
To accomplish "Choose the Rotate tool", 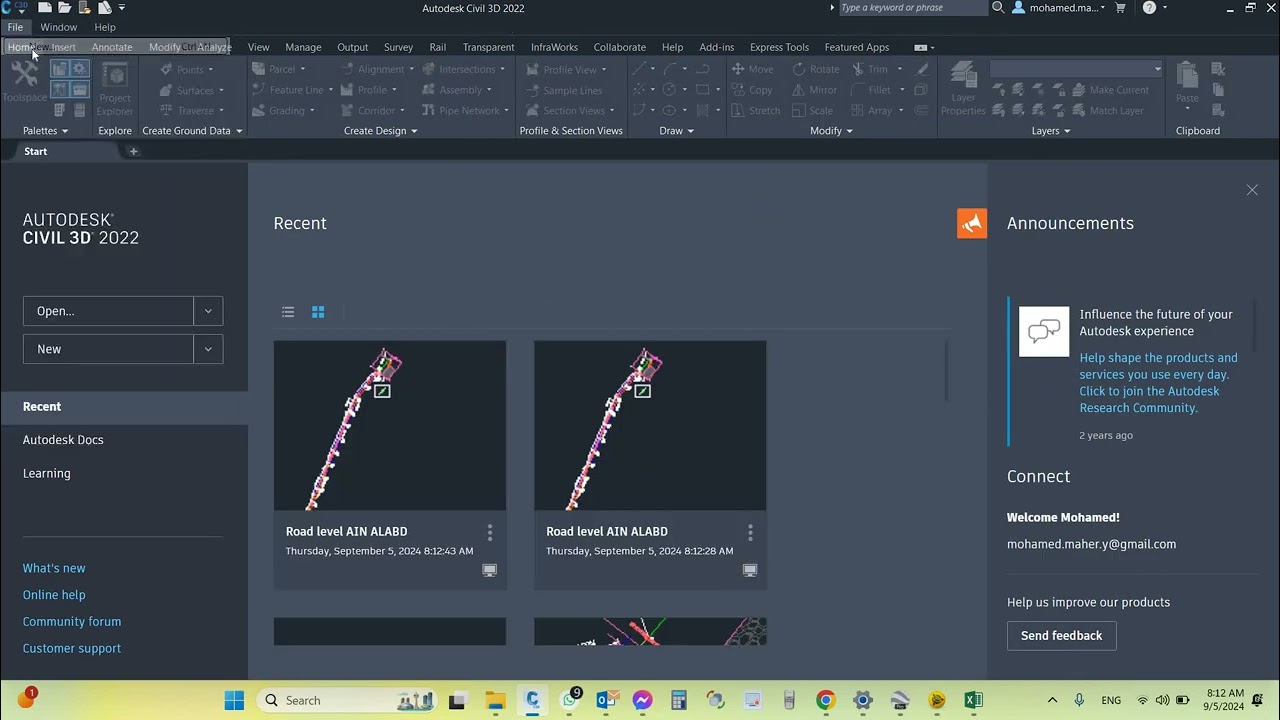I will [x=816, y=69].
